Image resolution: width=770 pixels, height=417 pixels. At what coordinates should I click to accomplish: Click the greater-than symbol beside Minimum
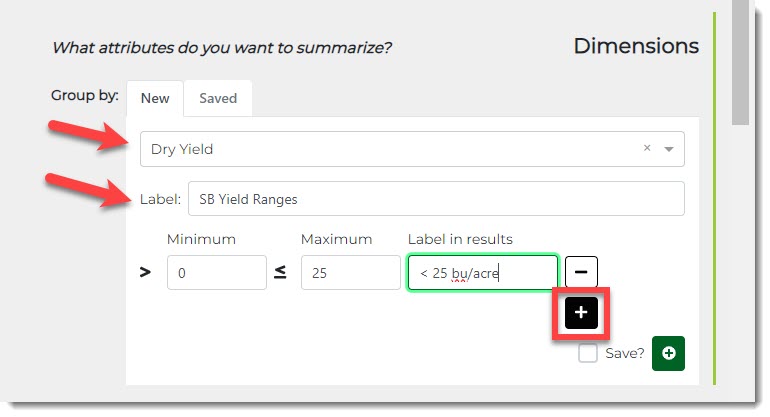click(x=145, y=272)
